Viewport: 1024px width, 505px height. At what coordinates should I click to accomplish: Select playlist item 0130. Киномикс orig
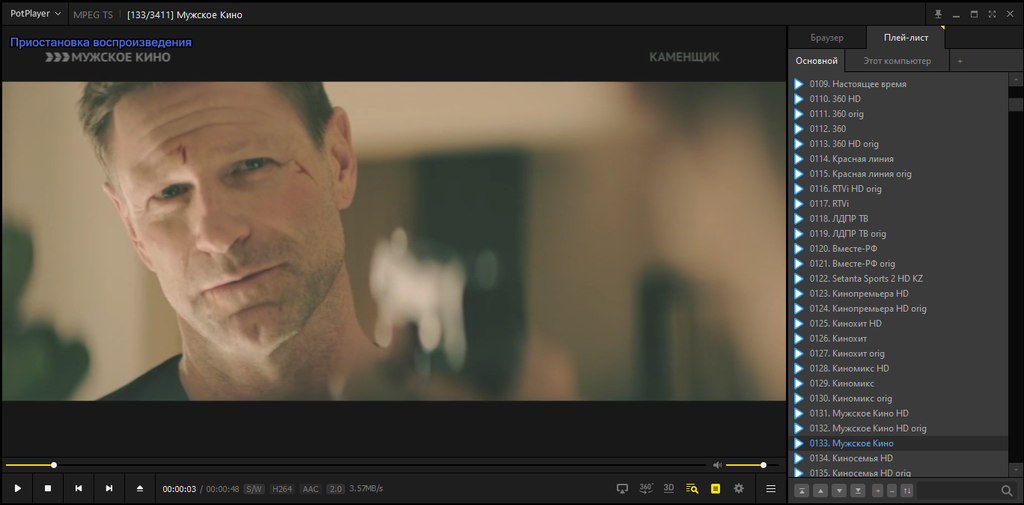pyautogui.click(x=899, y=399)
